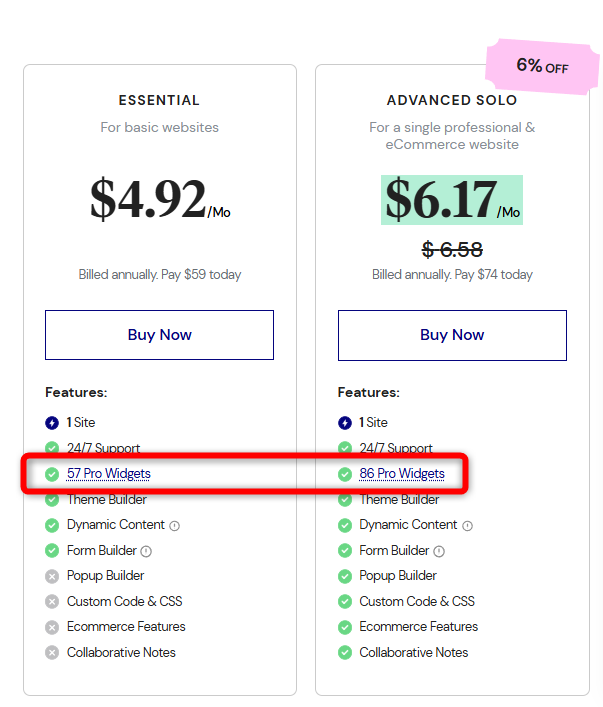Click gray X icon beside Essential Collaborative Notes
This screenshot has height=707, width=603.
click(x=52, y=653)
